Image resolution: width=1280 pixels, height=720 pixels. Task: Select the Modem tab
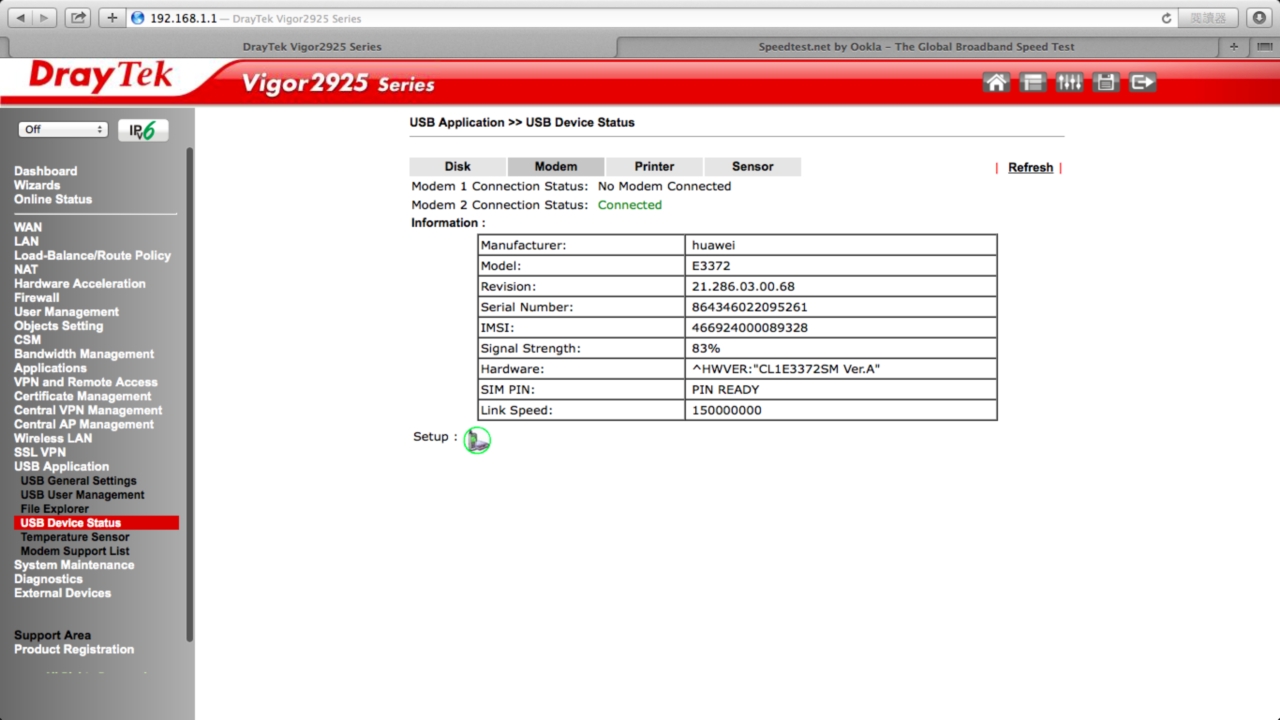556,166
